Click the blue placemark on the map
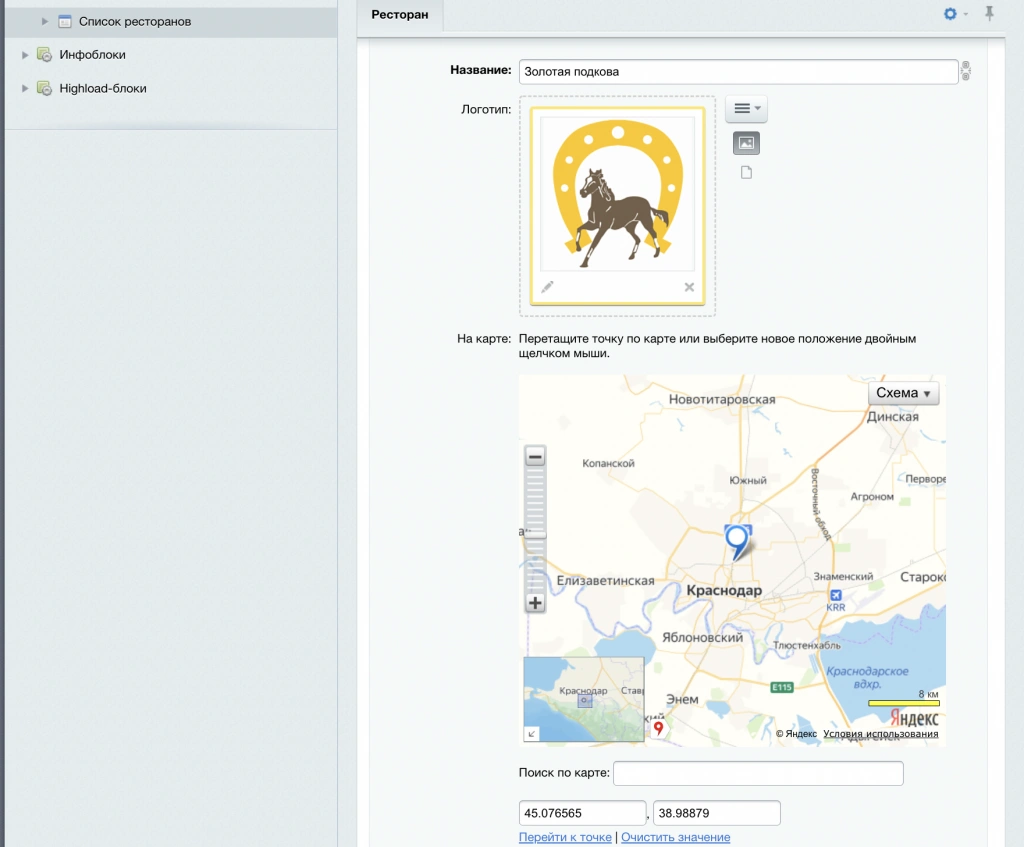 pyautogui.click(x=738, y=542)
